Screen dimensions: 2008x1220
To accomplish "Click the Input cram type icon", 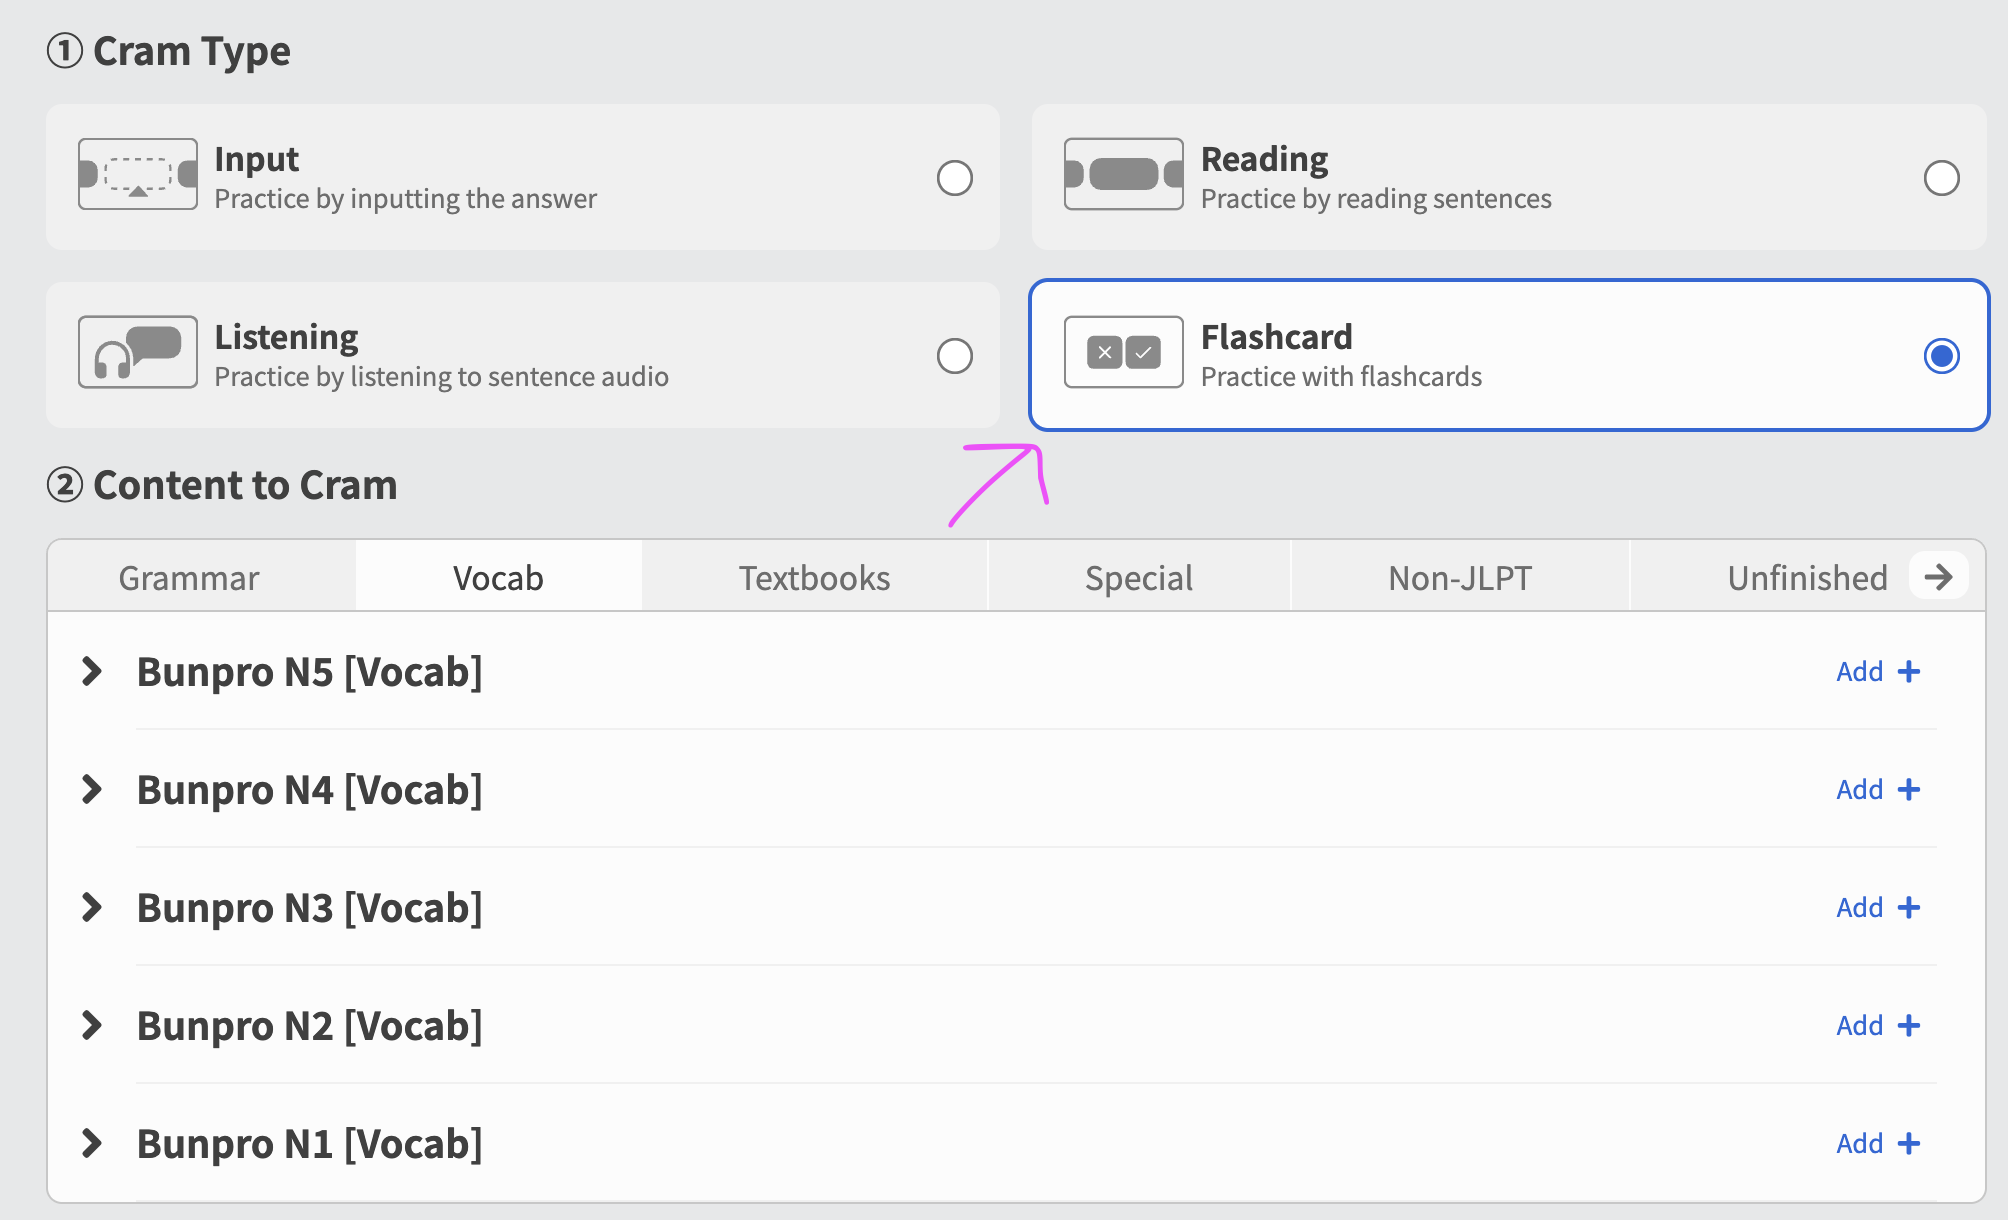I will pos(138,174).
